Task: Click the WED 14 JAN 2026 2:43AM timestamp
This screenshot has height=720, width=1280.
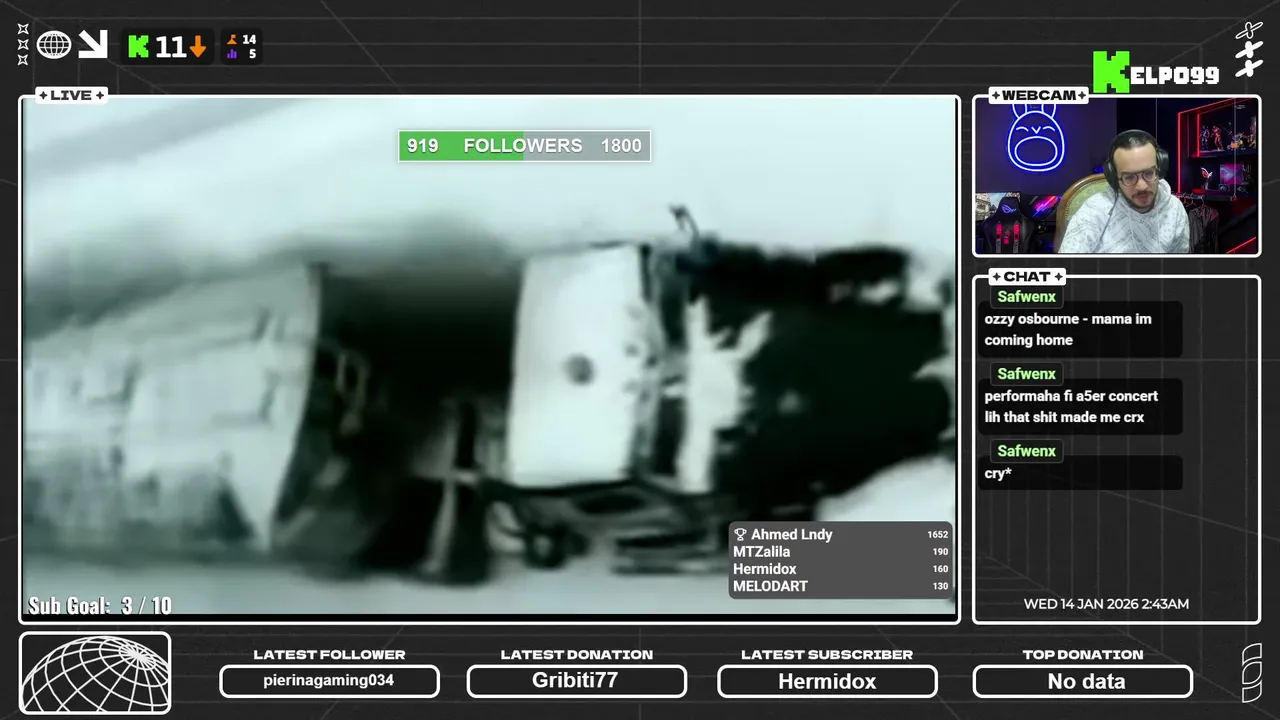Action: (1106, 604)
